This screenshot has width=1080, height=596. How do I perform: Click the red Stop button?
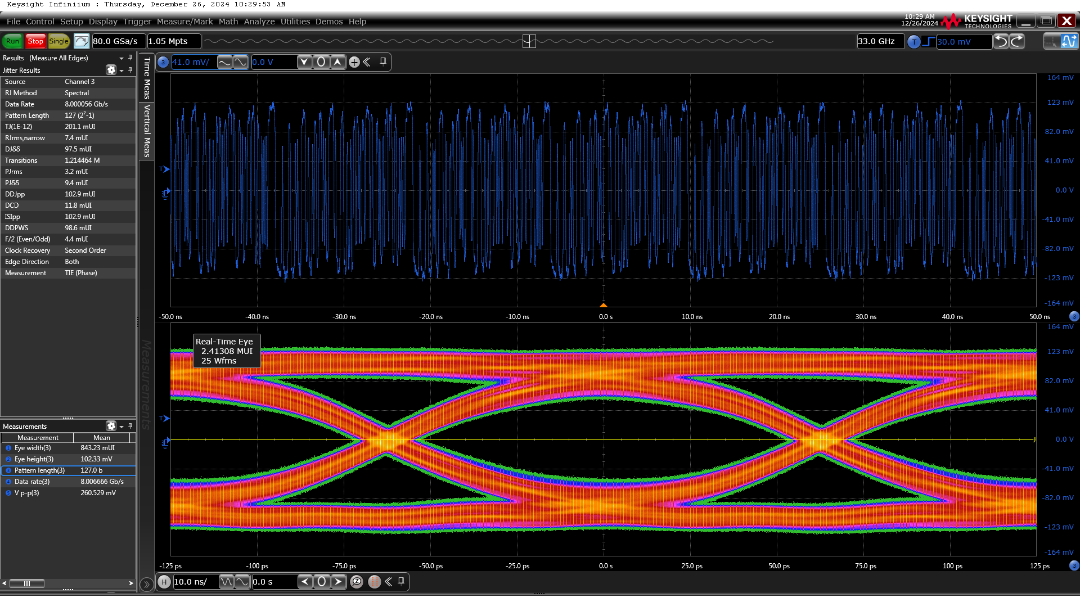tap(35, 41)
